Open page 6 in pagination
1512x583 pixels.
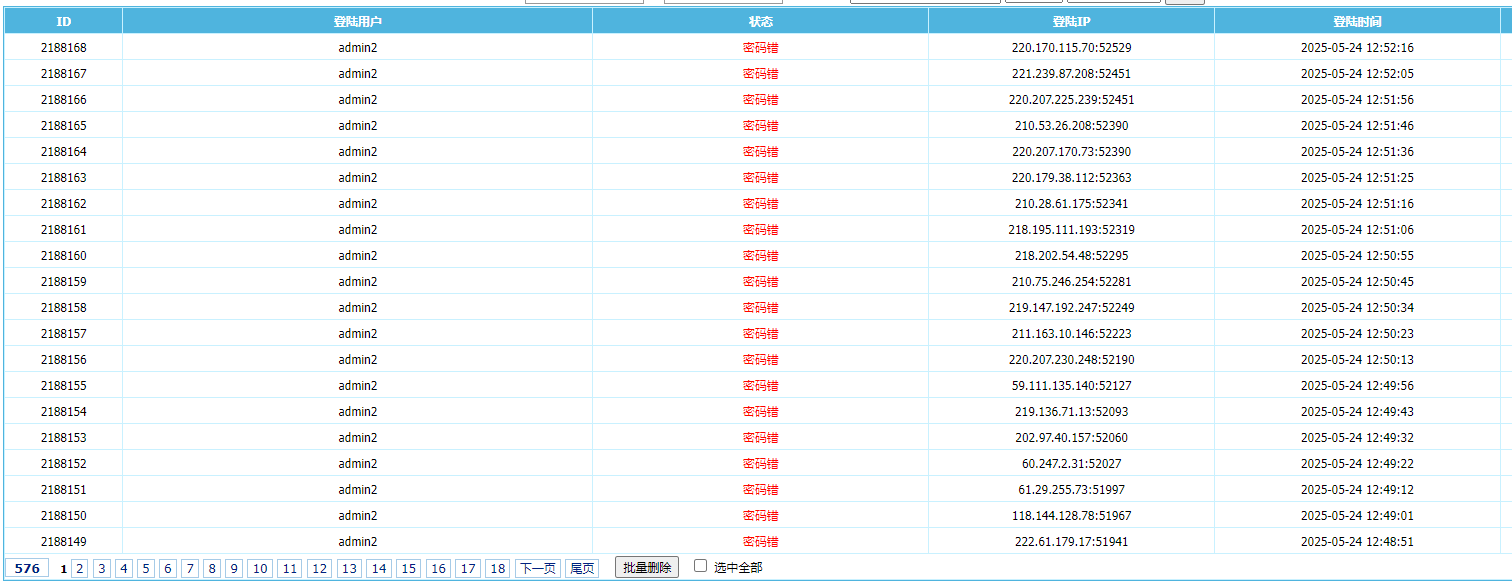coord(167,568)
